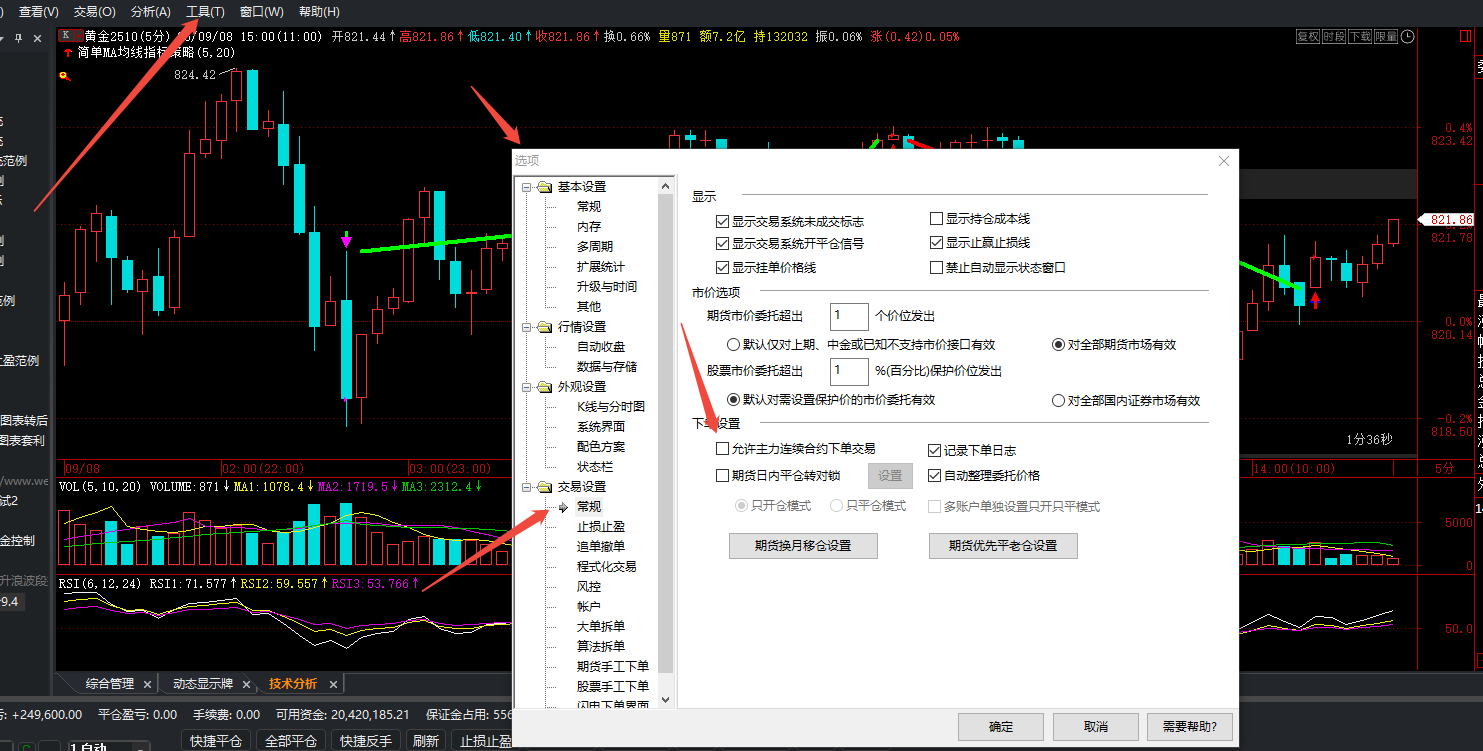Click the yellow magnifier icon on the chart

coord(65,76)
